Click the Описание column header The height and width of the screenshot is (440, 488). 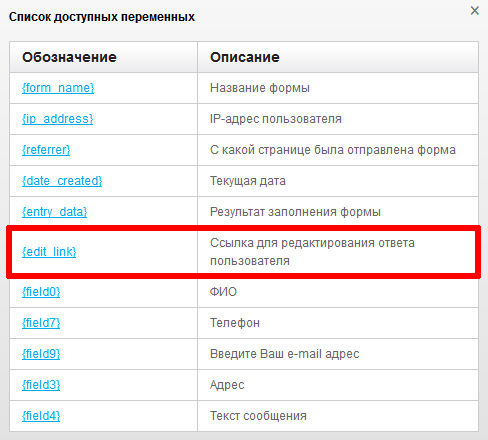point(338,57)
